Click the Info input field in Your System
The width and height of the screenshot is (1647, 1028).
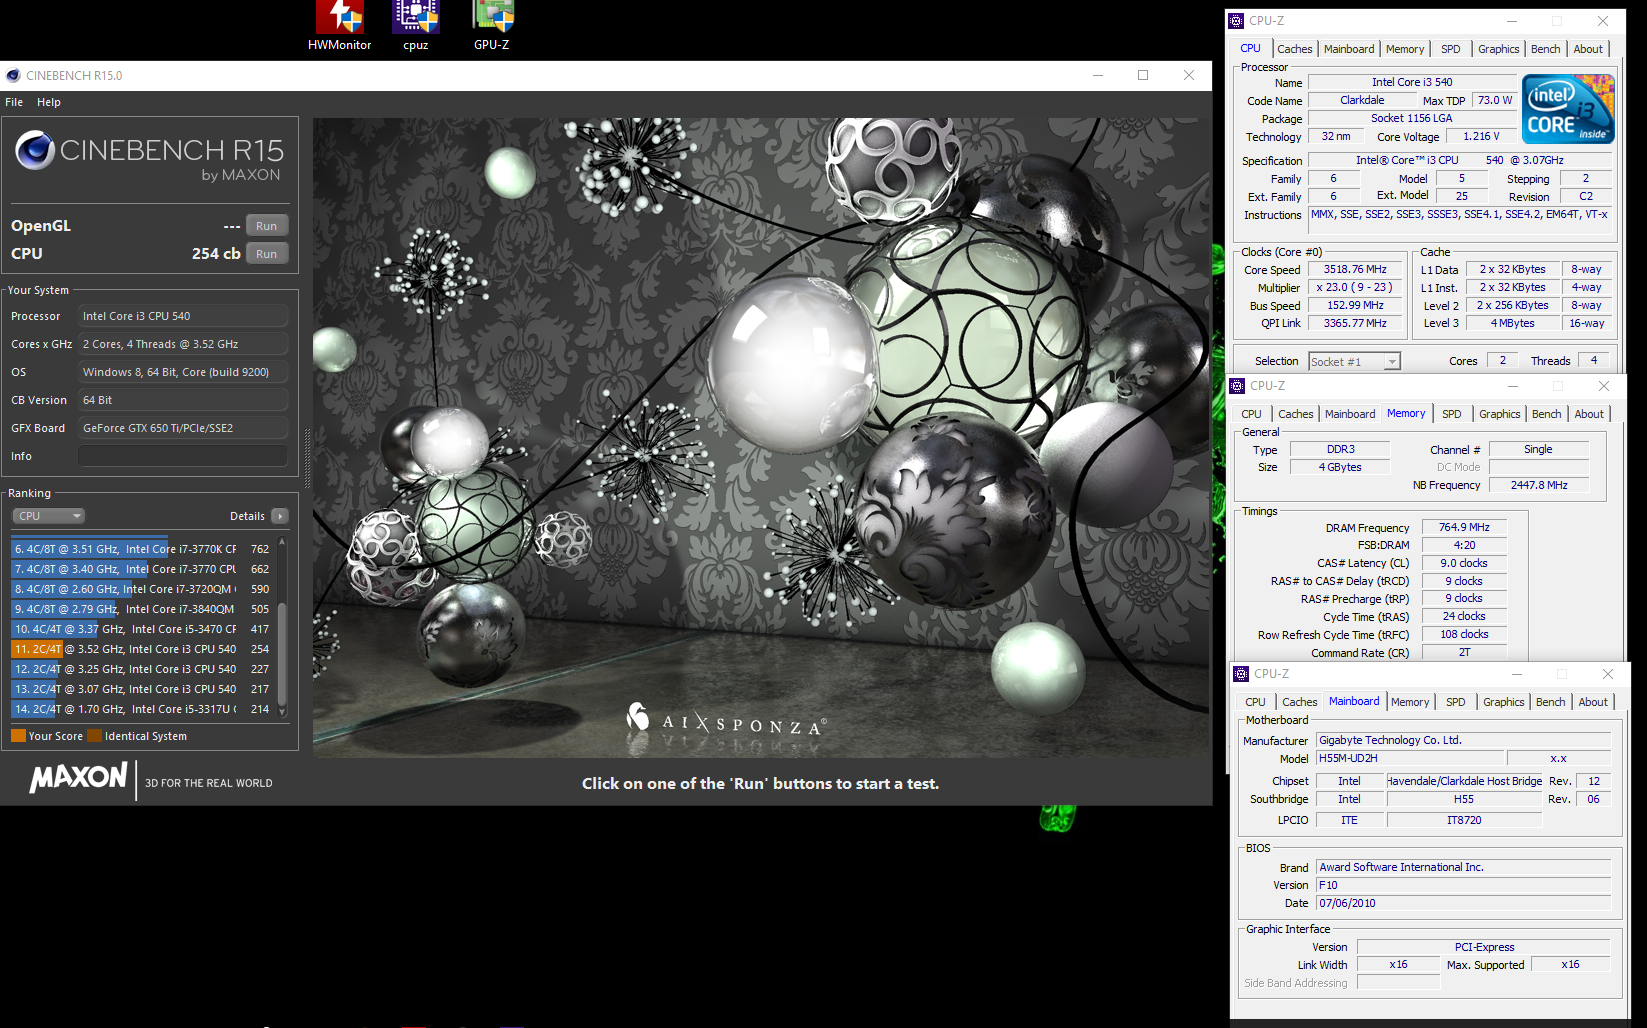point(183,456)
